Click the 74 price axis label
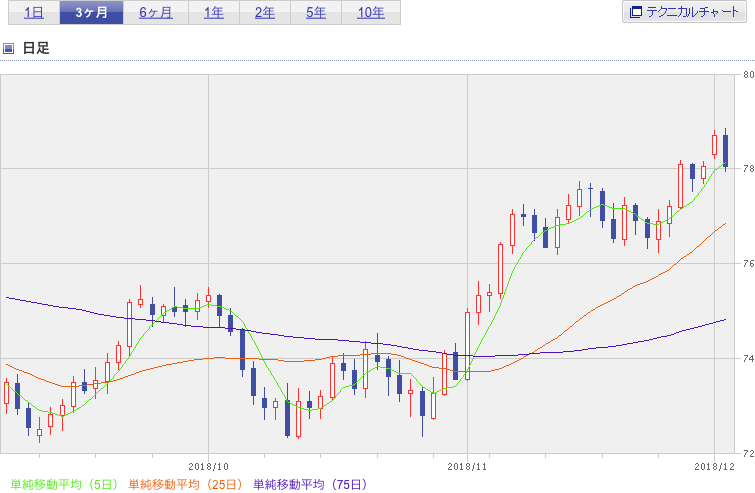 click(x=749, y=358)
